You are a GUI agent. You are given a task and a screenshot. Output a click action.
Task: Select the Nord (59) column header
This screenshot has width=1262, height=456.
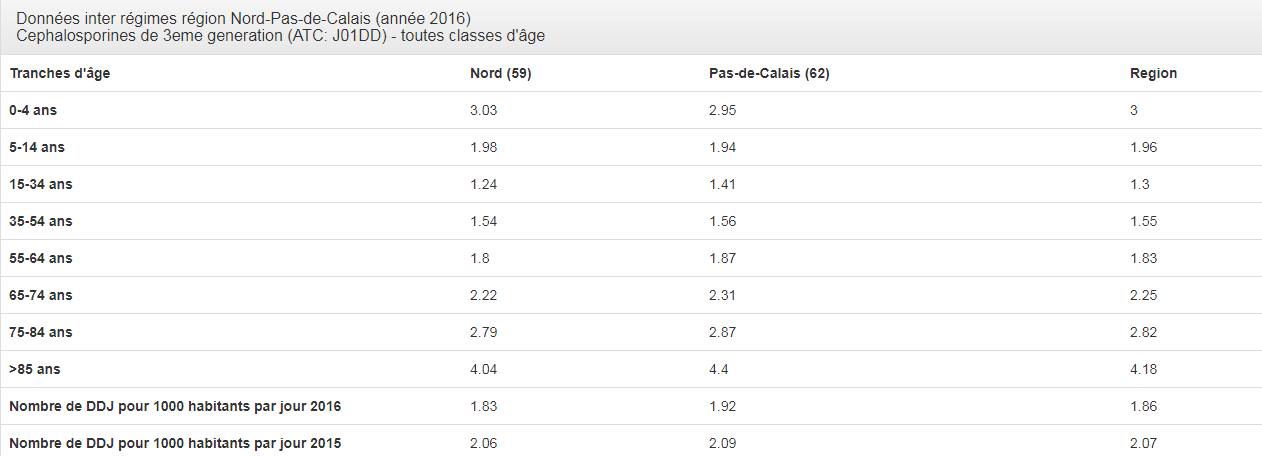click(x=500, y=74)
